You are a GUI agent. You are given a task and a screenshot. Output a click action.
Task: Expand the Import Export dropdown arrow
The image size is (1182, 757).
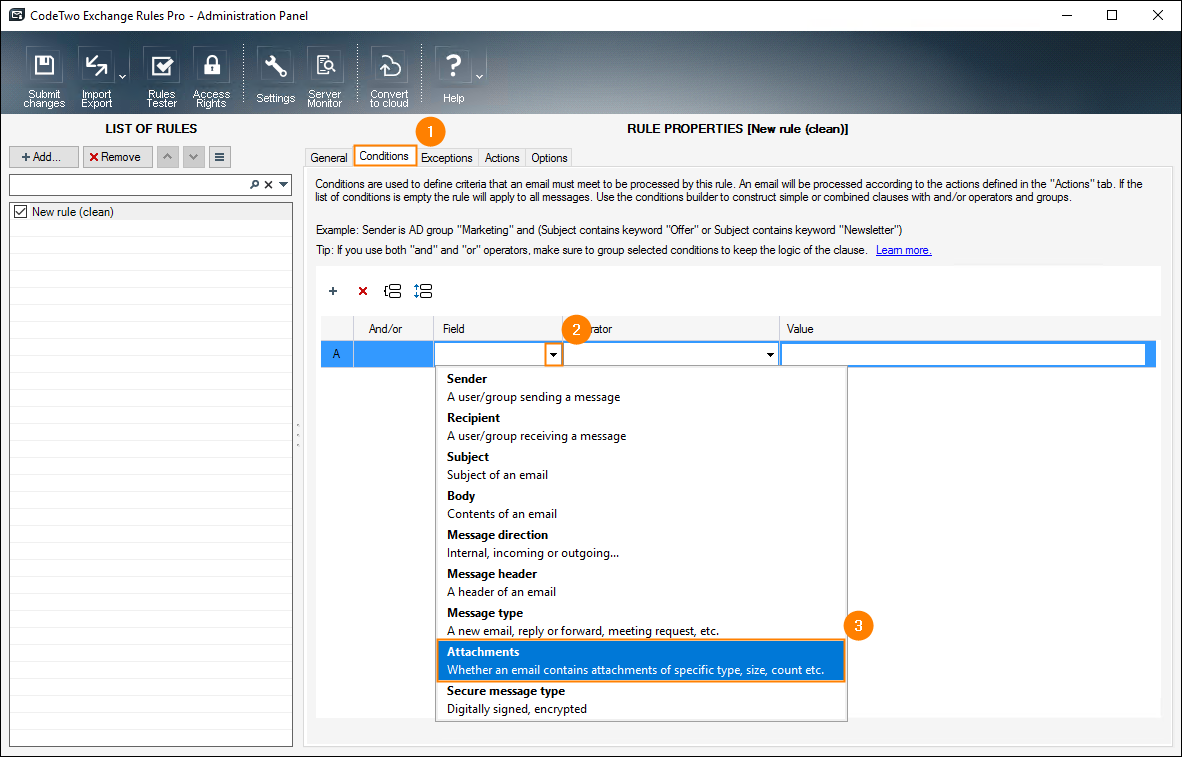click(x=122, y=77)
